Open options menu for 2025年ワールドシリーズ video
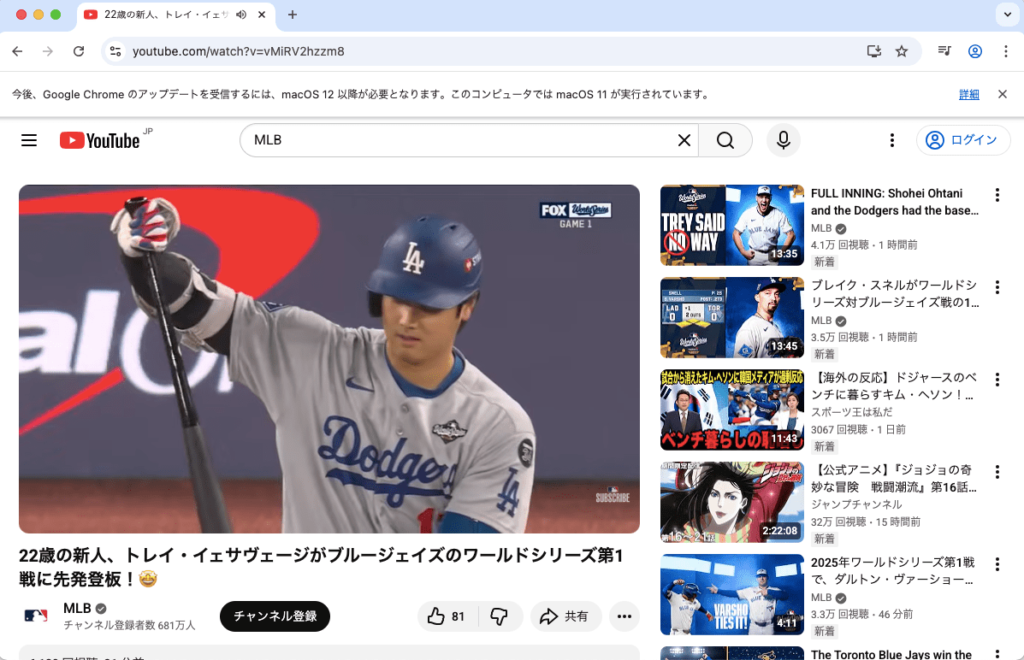 pos(997,564)
